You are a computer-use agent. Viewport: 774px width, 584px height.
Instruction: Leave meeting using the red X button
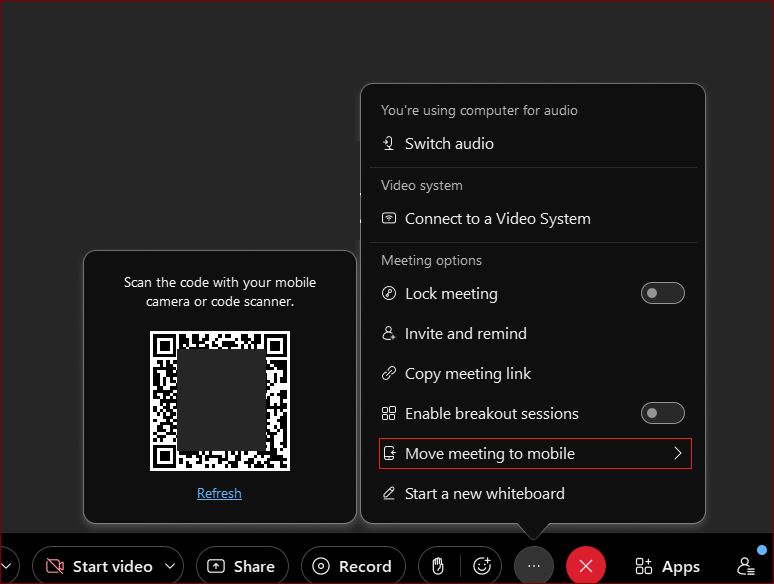(x=586, y=566)
